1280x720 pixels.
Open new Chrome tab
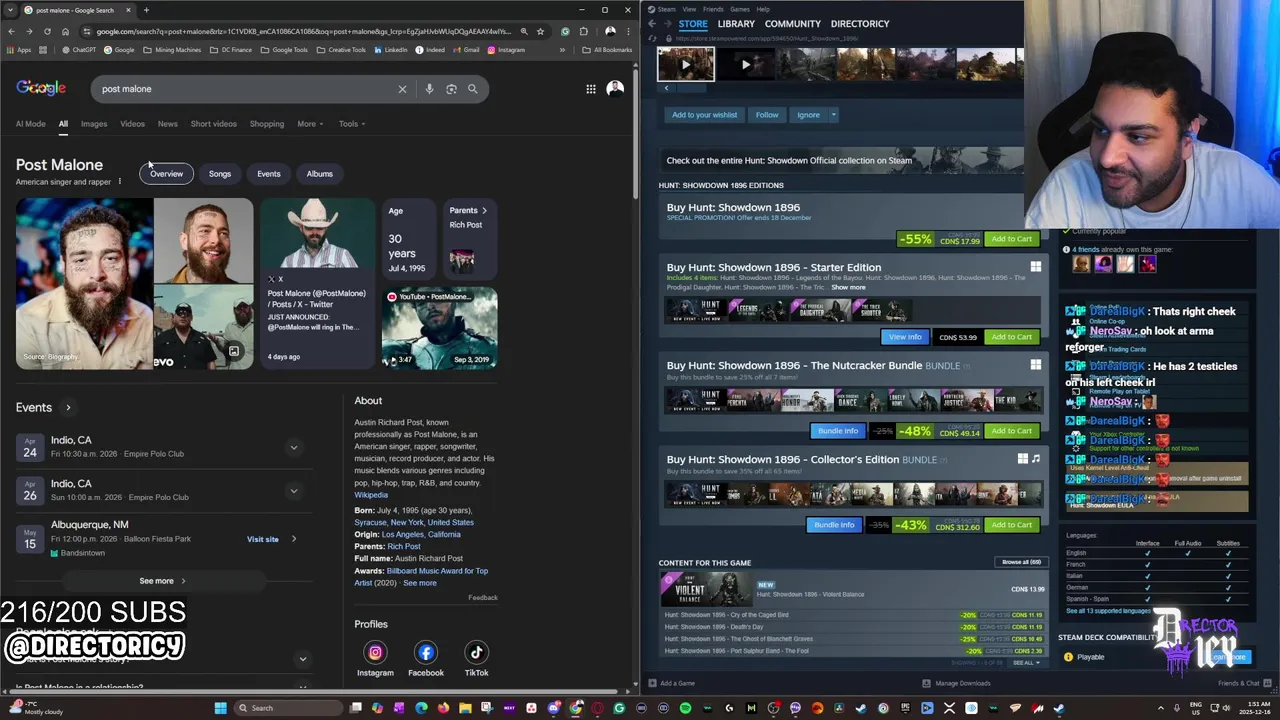(146, 10)
